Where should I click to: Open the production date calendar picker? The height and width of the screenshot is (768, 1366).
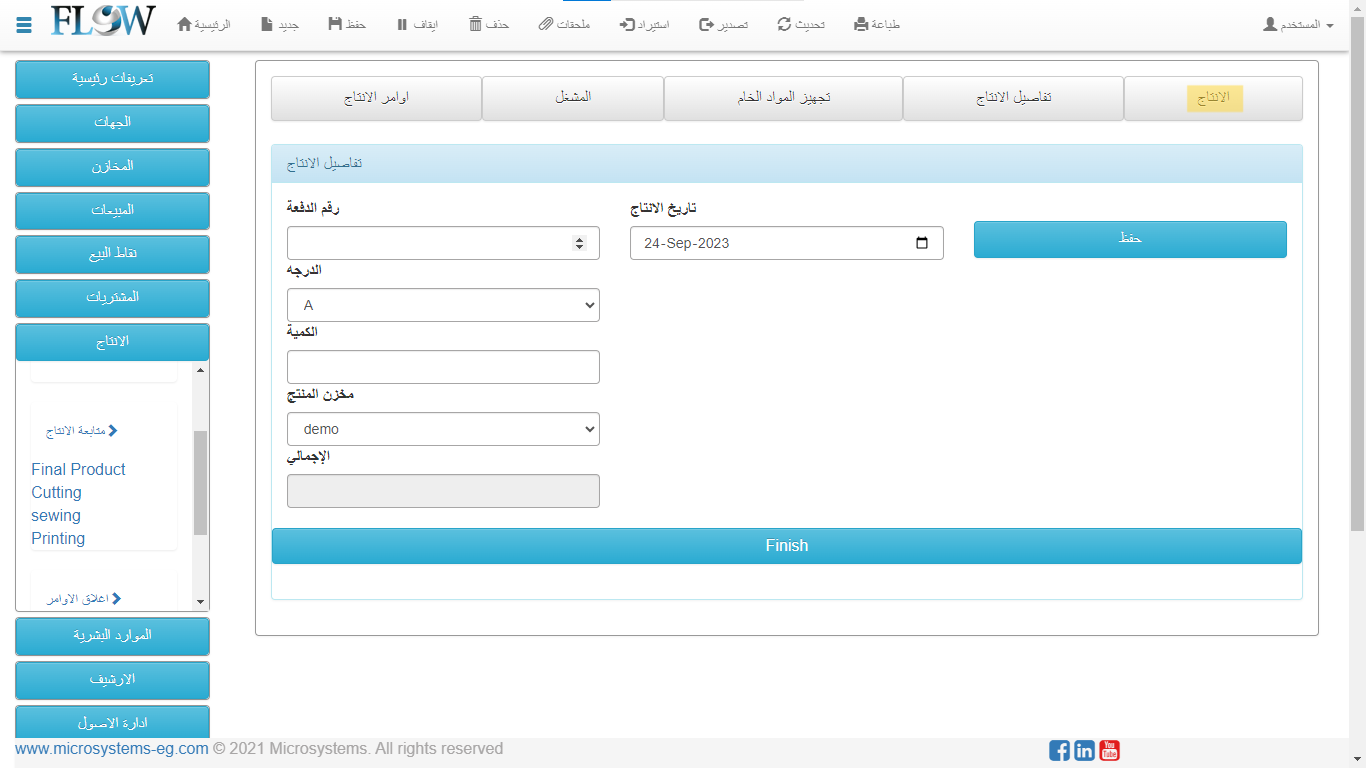922,243
